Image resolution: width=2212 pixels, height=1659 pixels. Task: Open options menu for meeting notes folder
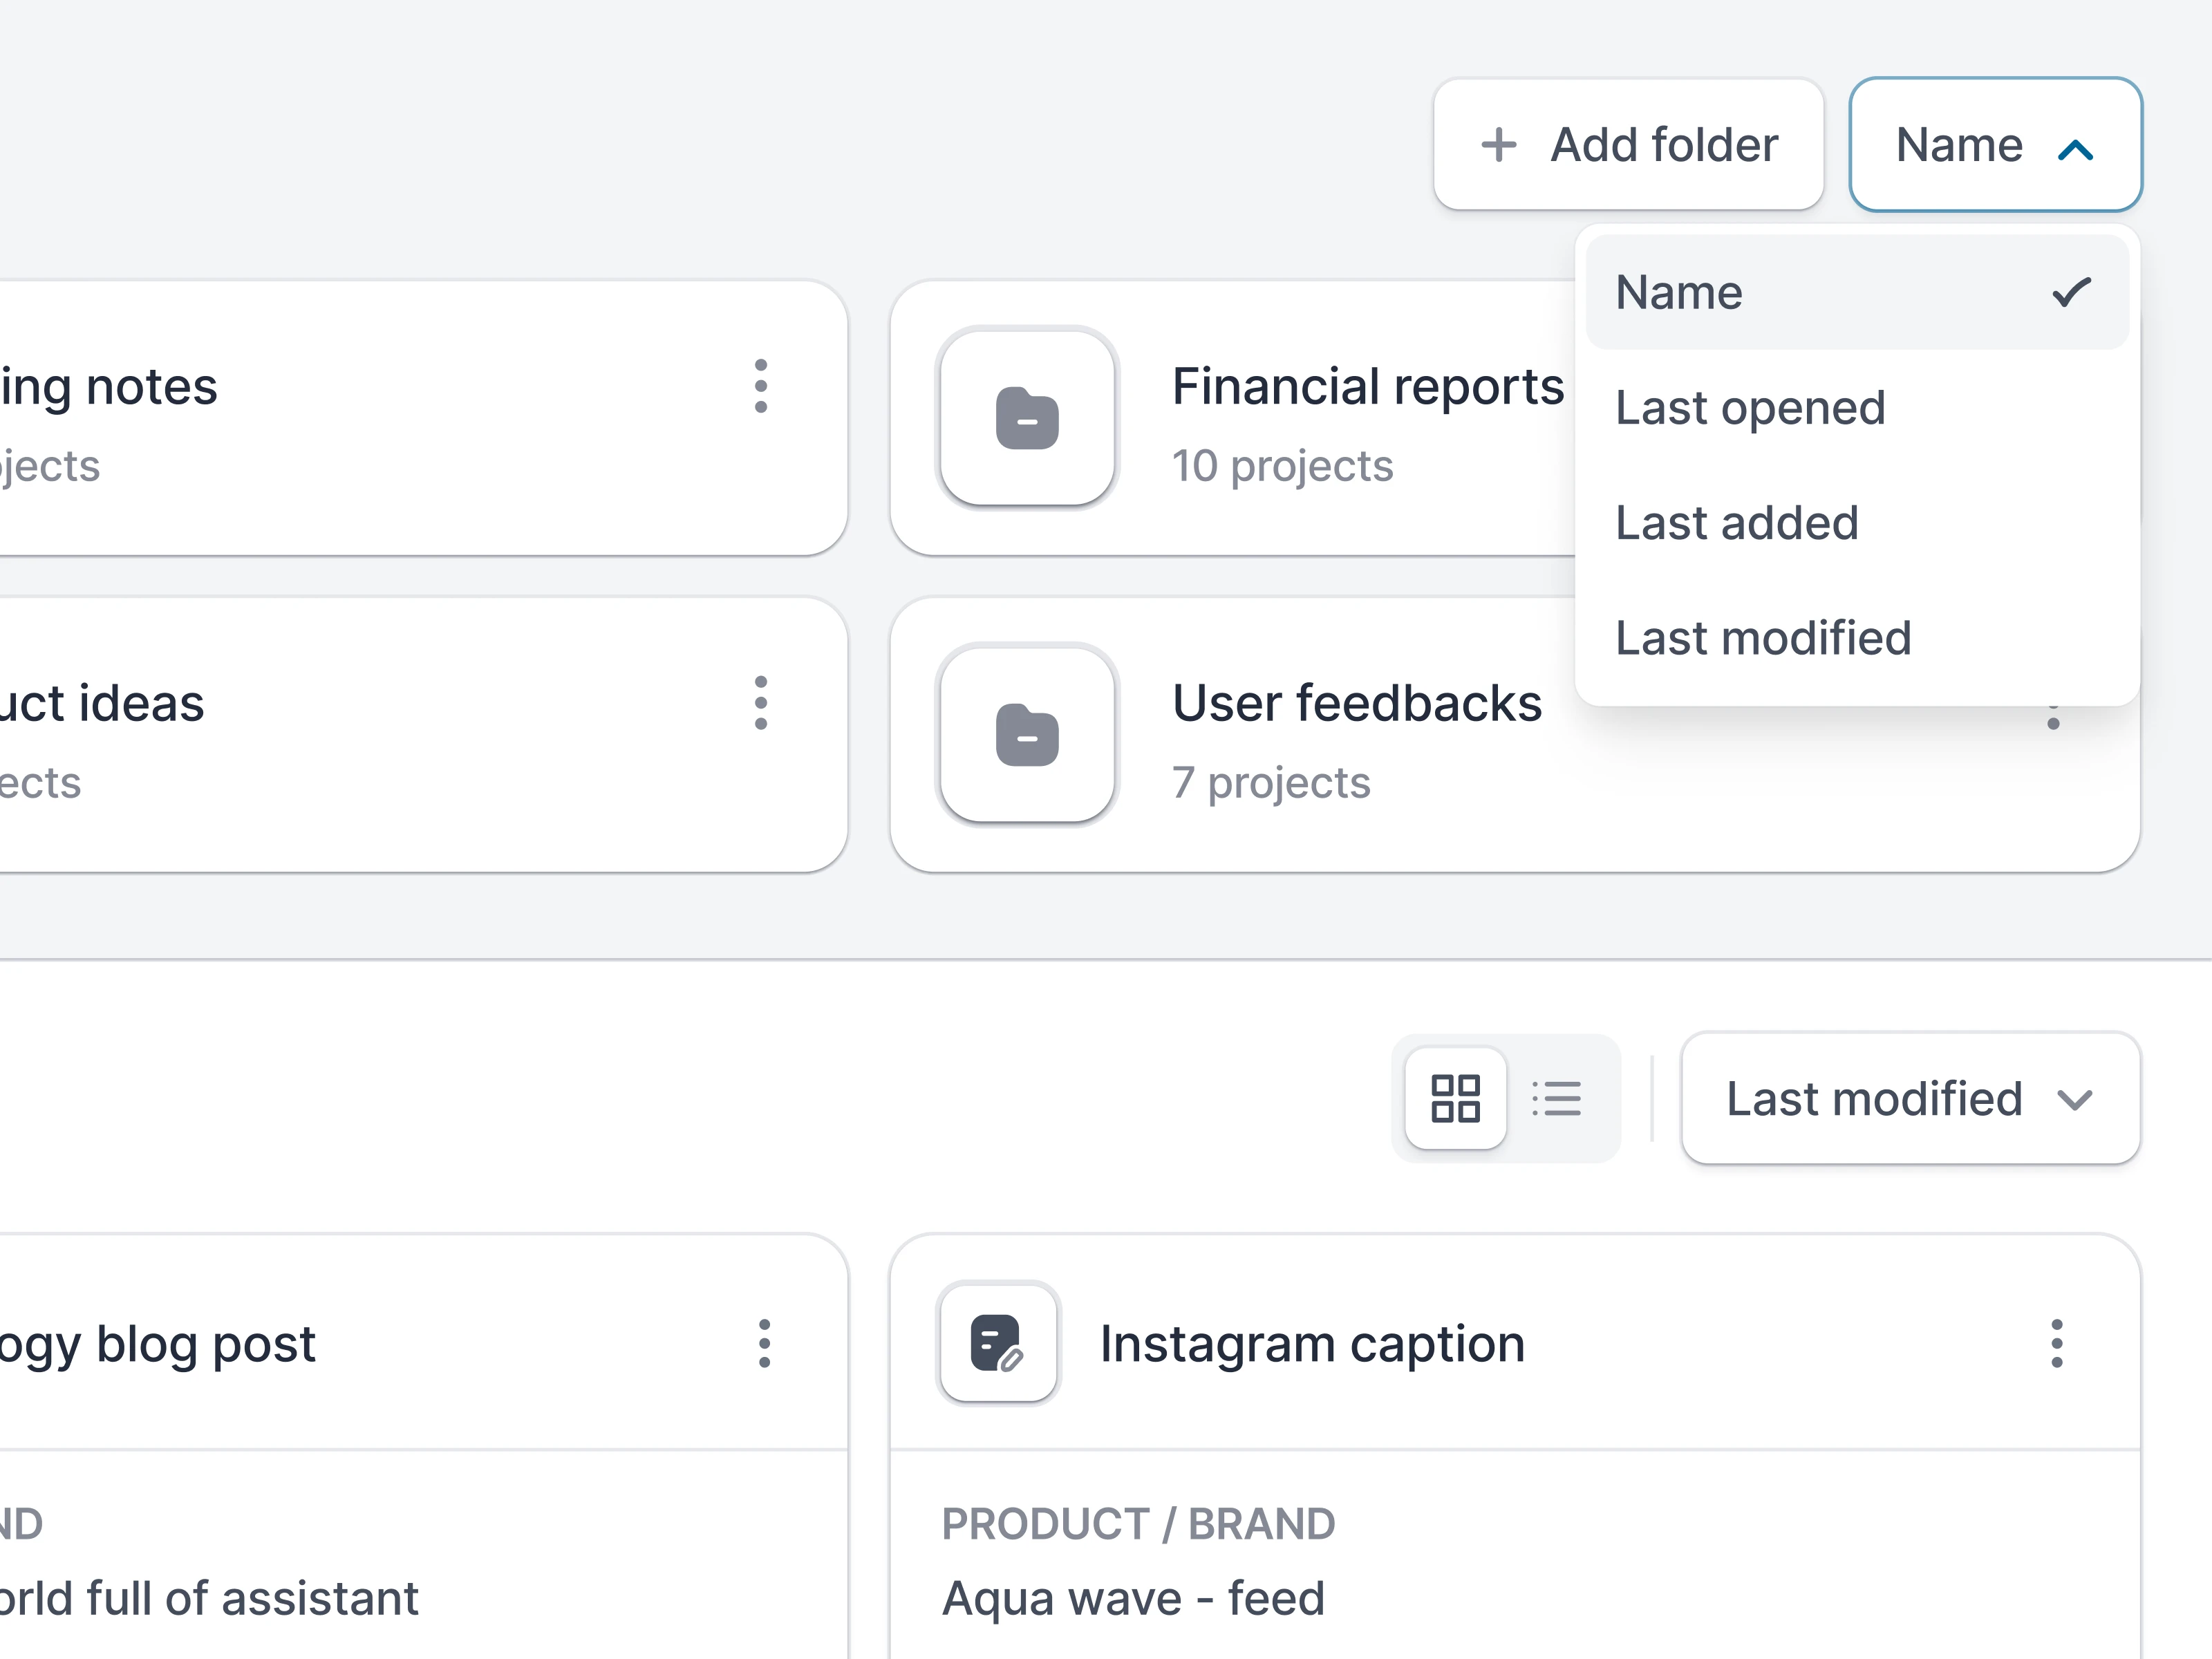click(x=761, y=386)
